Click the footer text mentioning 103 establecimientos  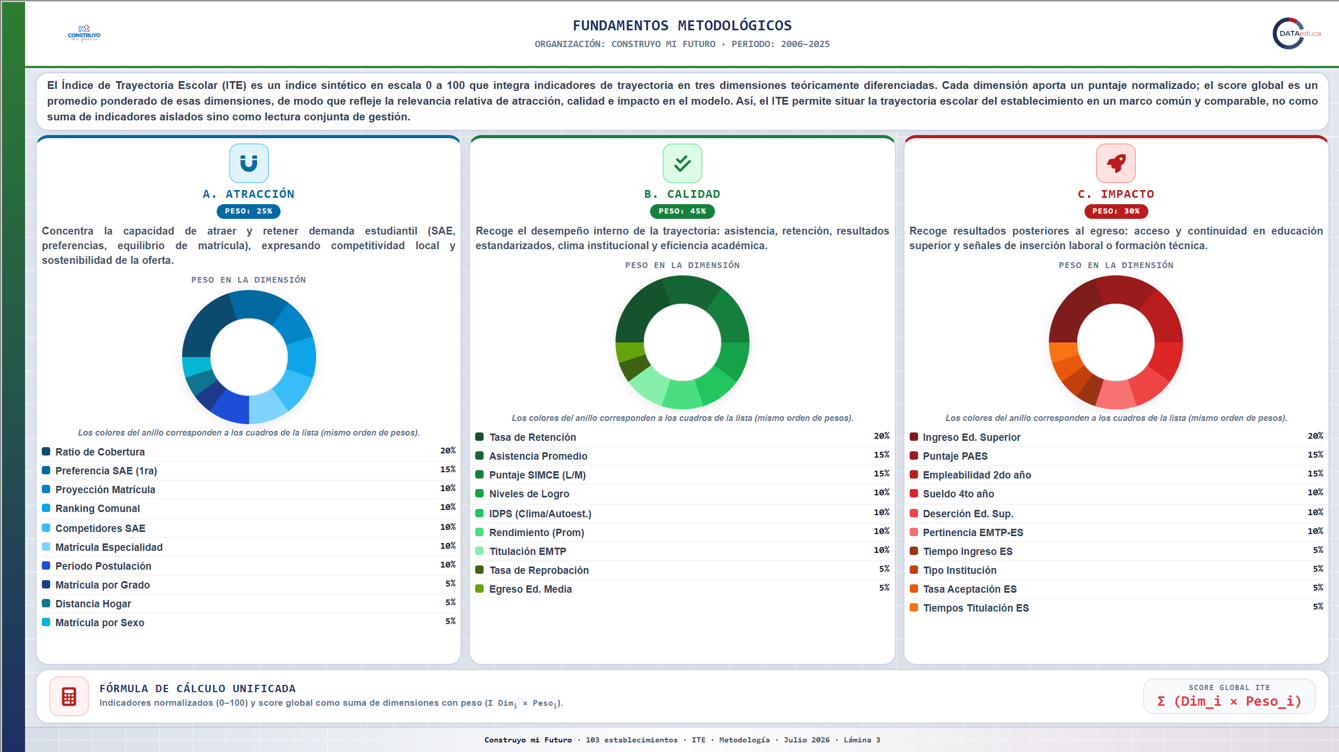pos(683,740)
